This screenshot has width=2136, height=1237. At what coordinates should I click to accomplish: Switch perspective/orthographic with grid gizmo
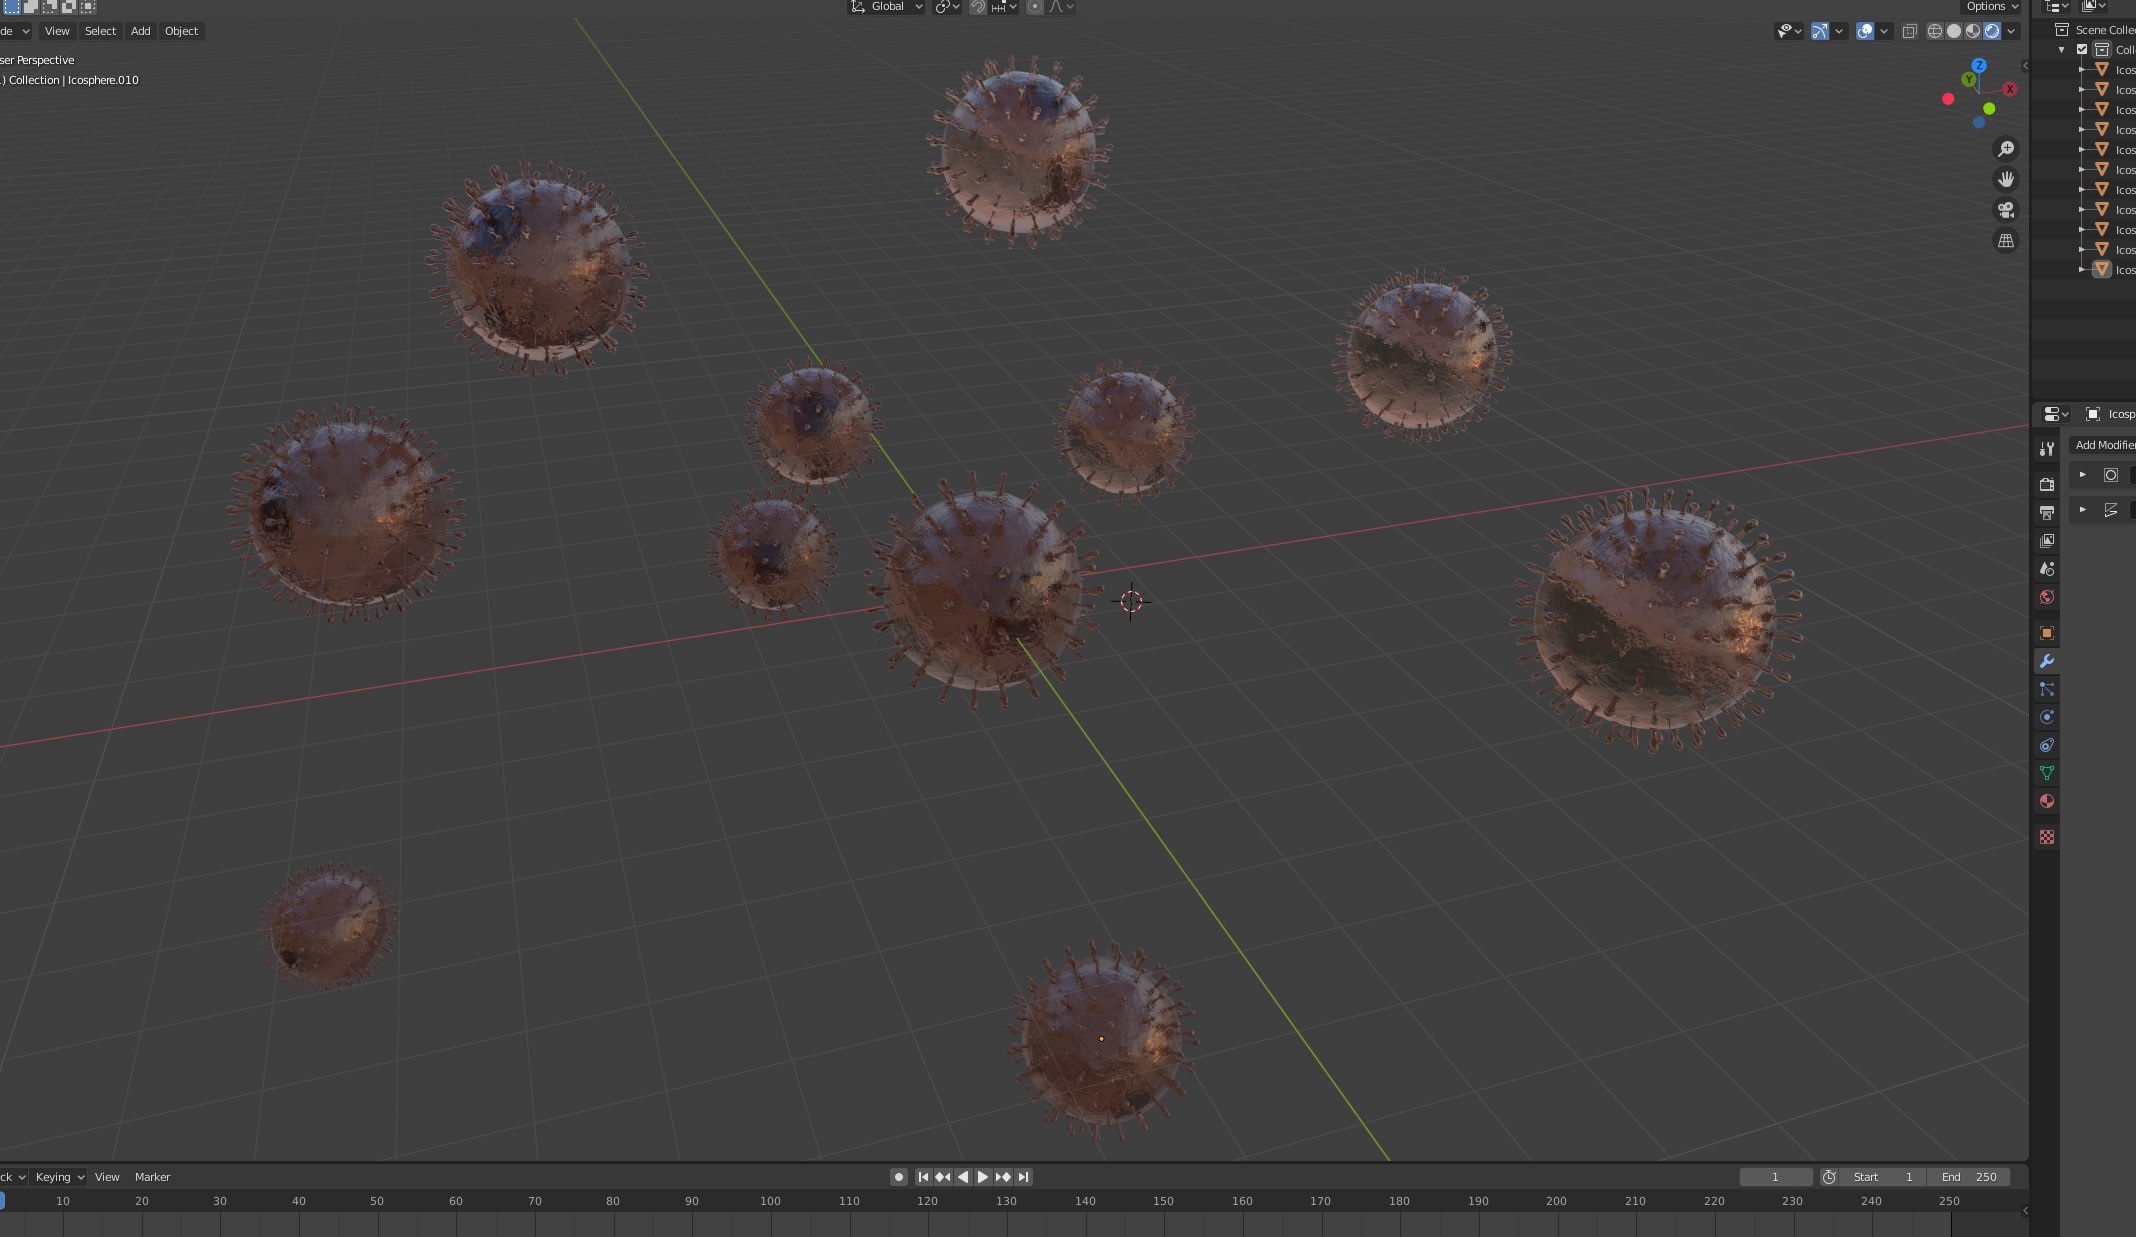2006,241
